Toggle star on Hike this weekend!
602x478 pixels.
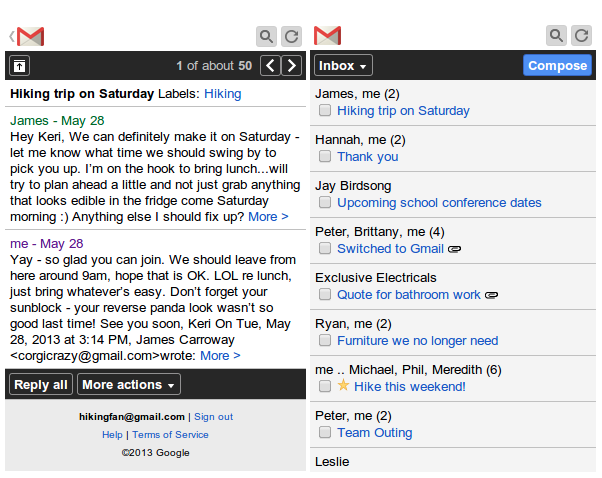coord(343,385)
